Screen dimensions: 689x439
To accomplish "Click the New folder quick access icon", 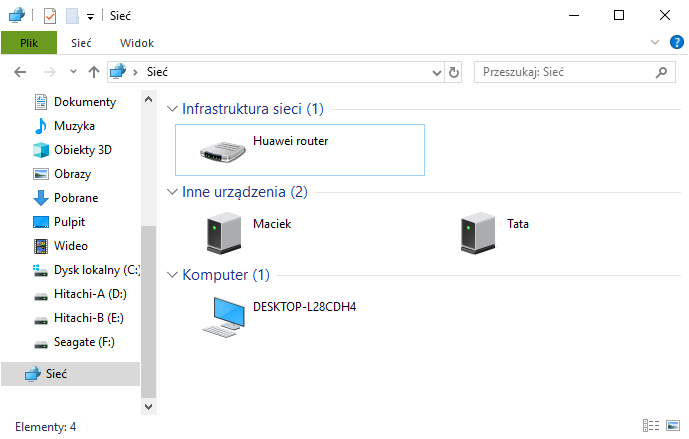I will 72,16.
